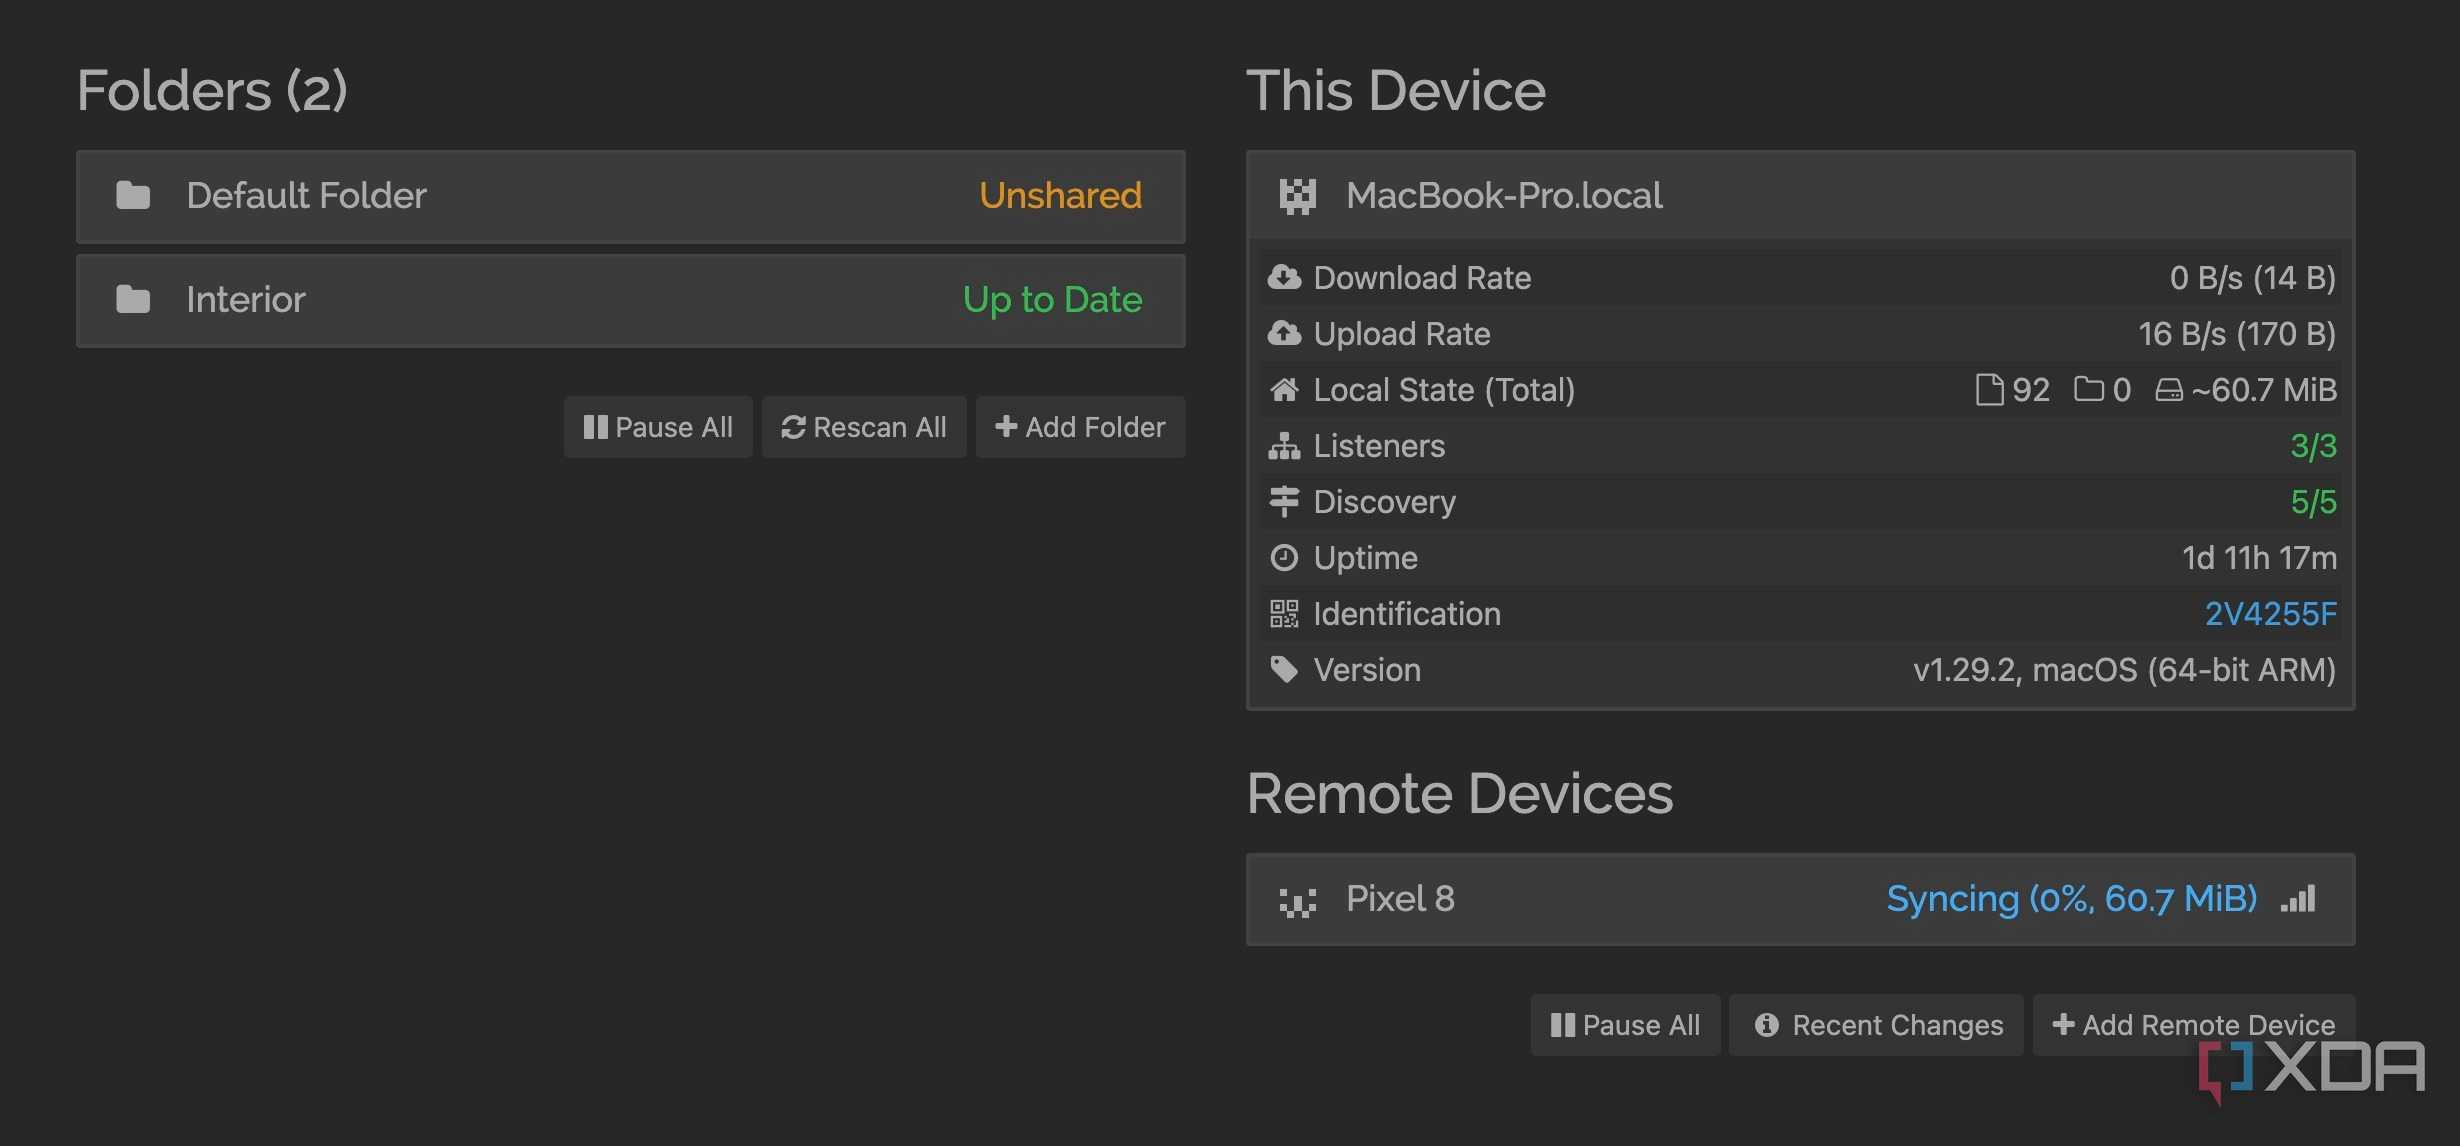This screenshot has width=2460, height=1146.
Task: Click the Version tag icon
Action: tap(1284, 669)
